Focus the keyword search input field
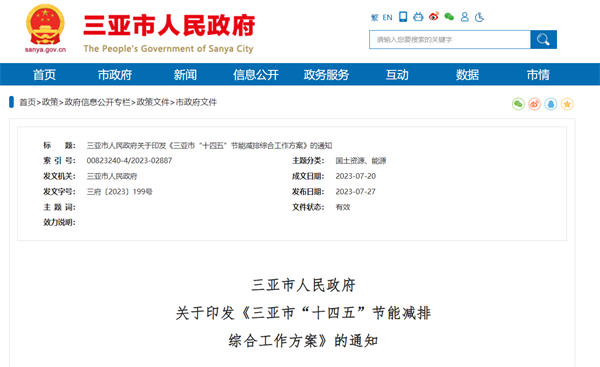This screenshot has height=367, width=600. coord(450,39)
